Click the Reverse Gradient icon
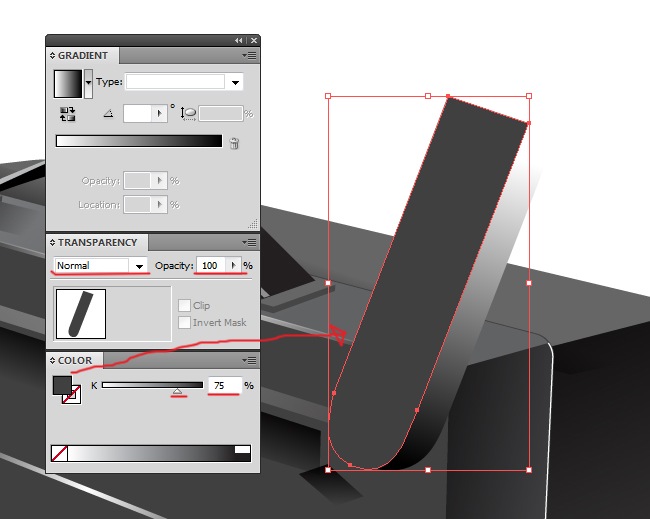The image size is (650, 519). (68, 114)
